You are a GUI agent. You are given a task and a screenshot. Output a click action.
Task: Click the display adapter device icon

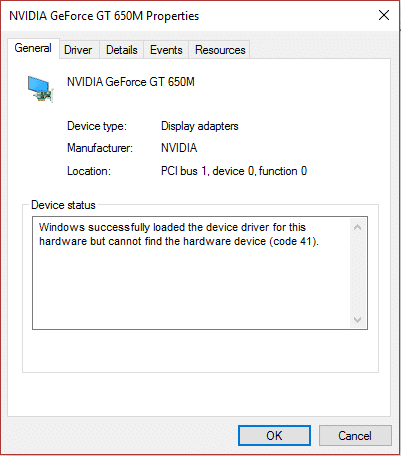point(40,89)
